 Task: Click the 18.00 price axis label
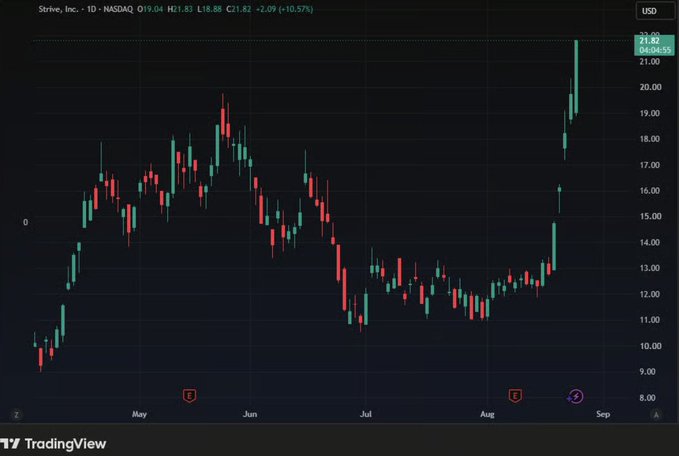coord(650,139)
